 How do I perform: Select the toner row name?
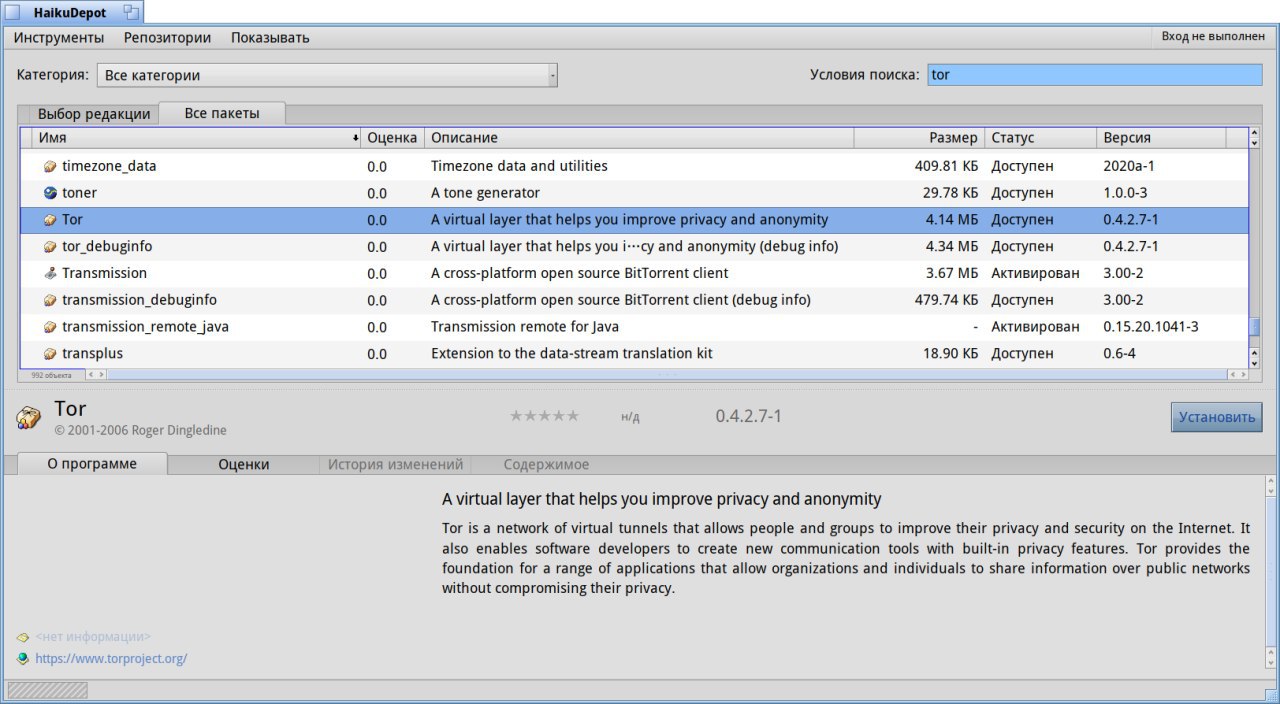79,193
